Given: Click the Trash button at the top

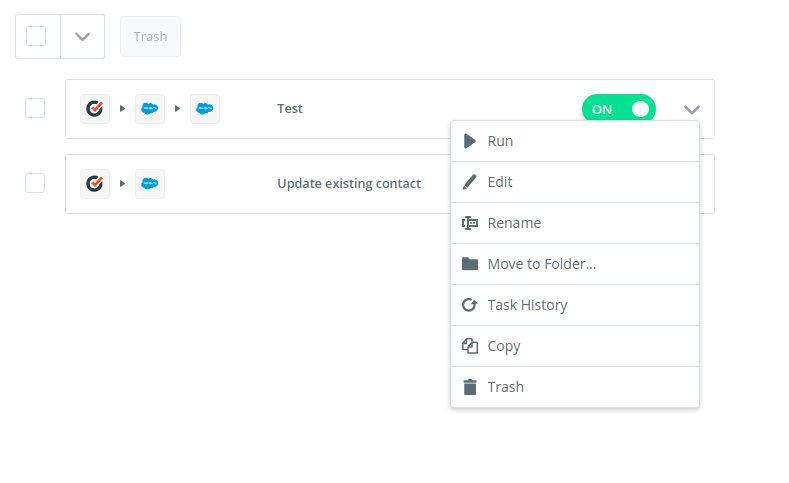Looking at the screenshot, I should click(x=150, y=36).
